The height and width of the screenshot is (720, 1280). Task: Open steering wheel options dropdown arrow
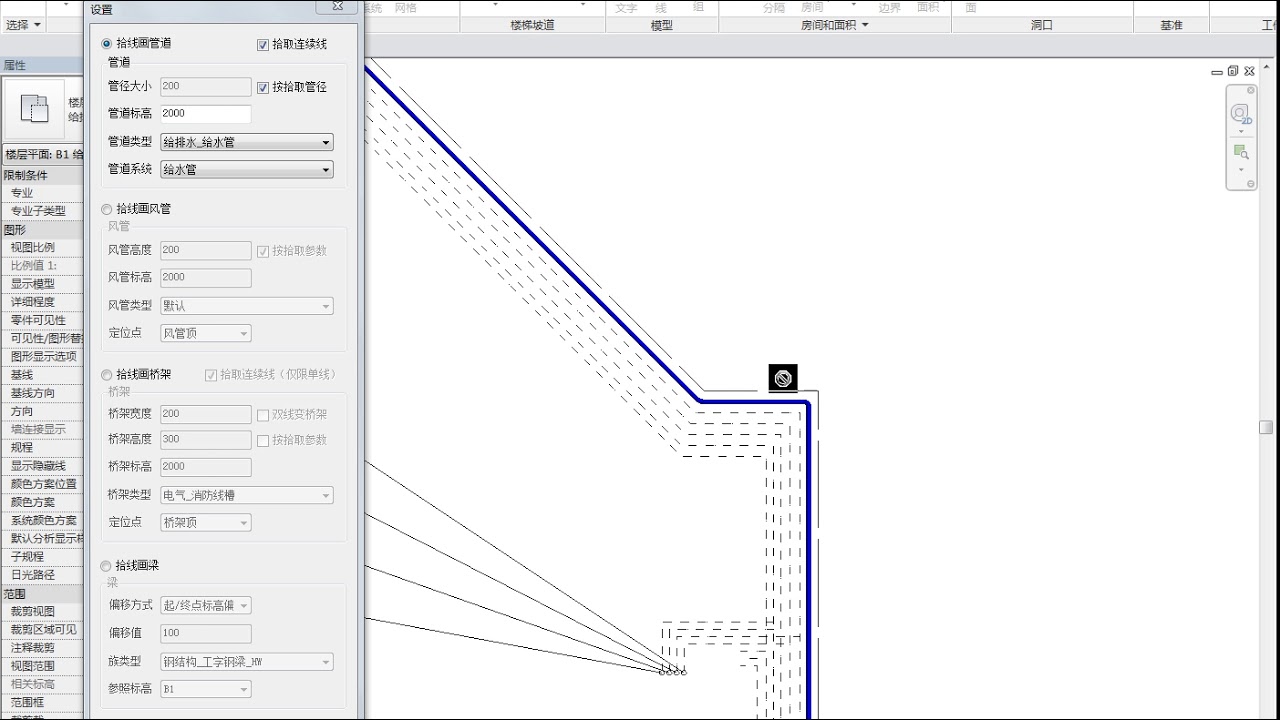point(1241,131)
